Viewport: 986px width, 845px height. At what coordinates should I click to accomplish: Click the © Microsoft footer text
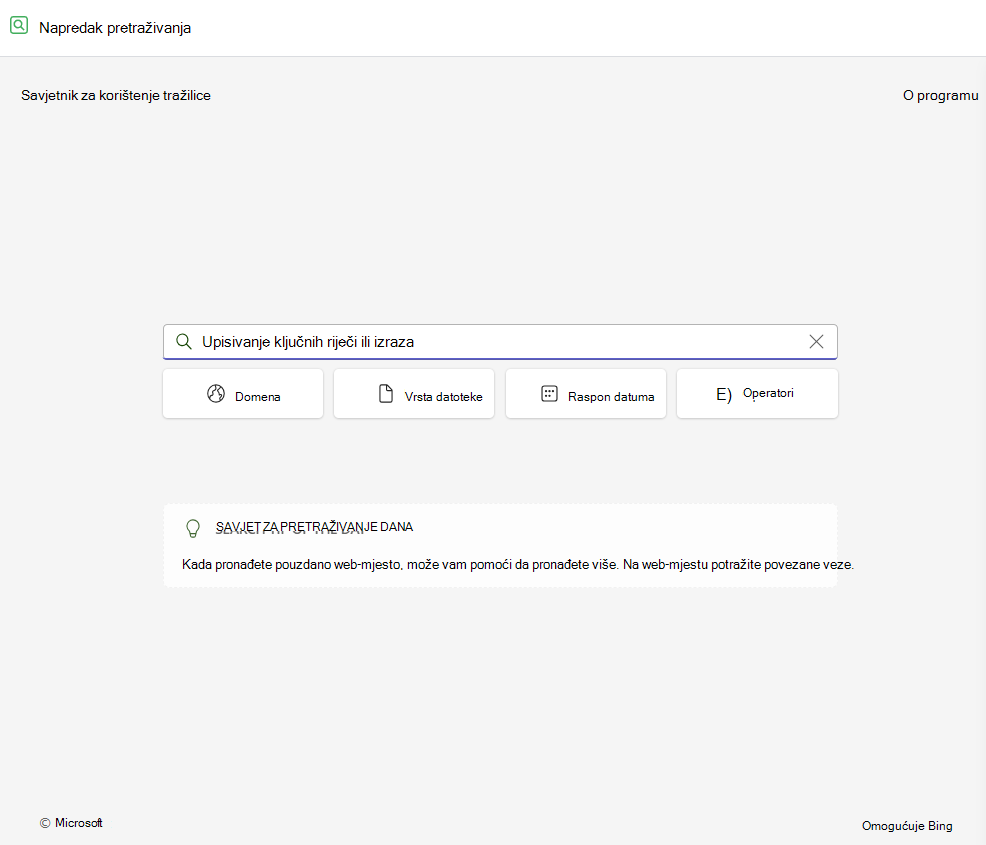coord(71,823)
